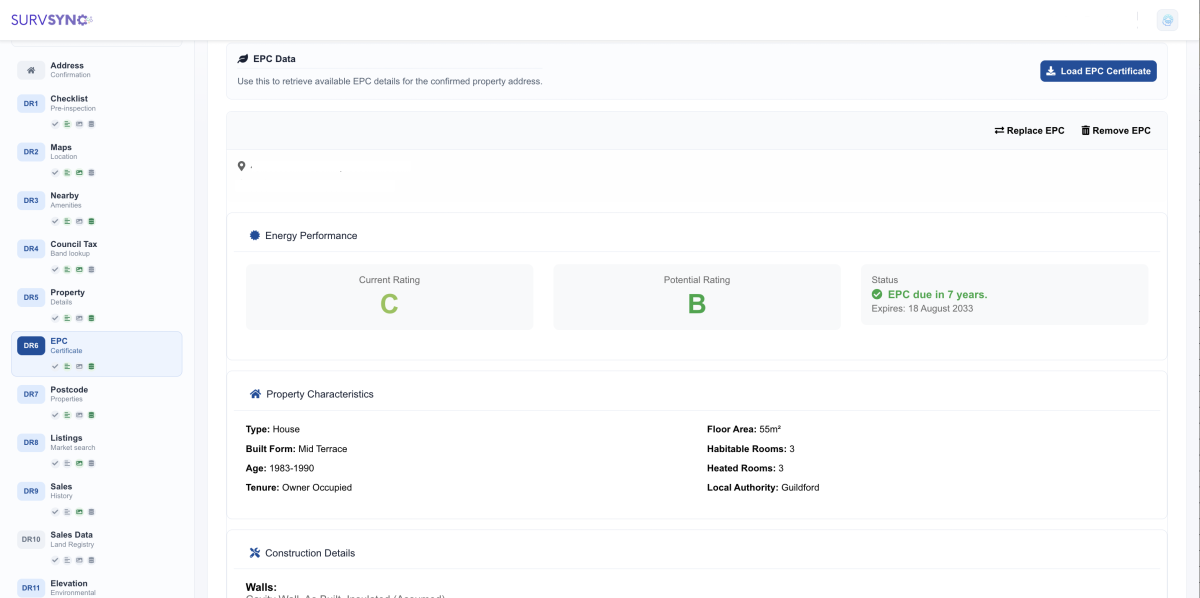Click the image icon under Checklist Pre-inspection
Viewport: 1200px width, 598px height.
[x=79, y=124]
